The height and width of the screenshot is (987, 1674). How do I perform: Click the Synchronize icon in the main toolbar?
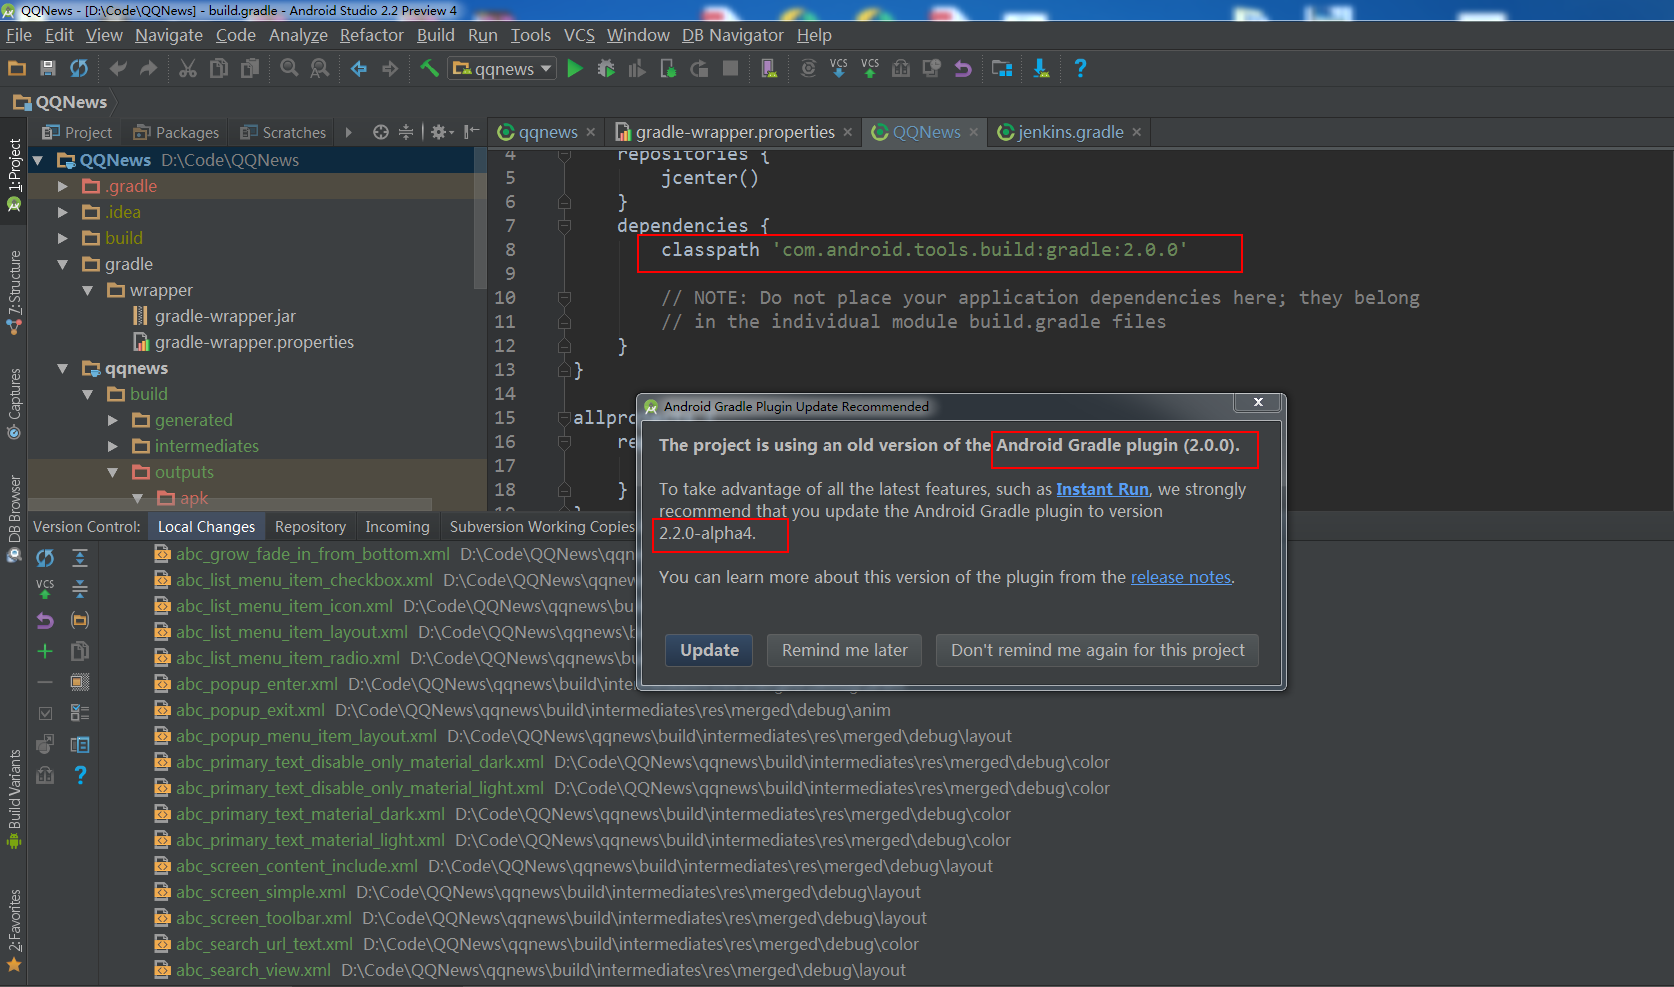(x=79, y=68)
